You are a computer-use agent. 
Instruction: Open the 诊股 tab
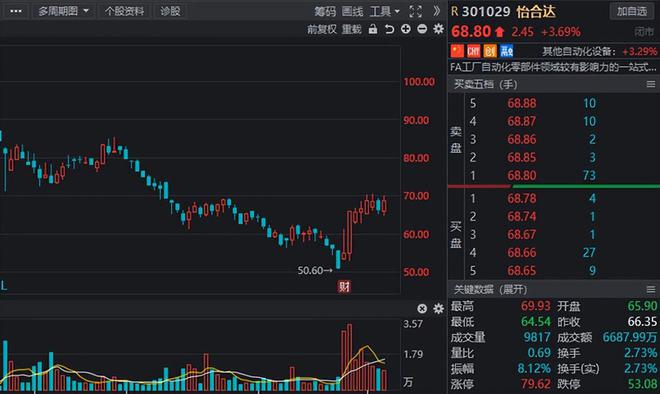pyautogui.click(x=170, y=11)
